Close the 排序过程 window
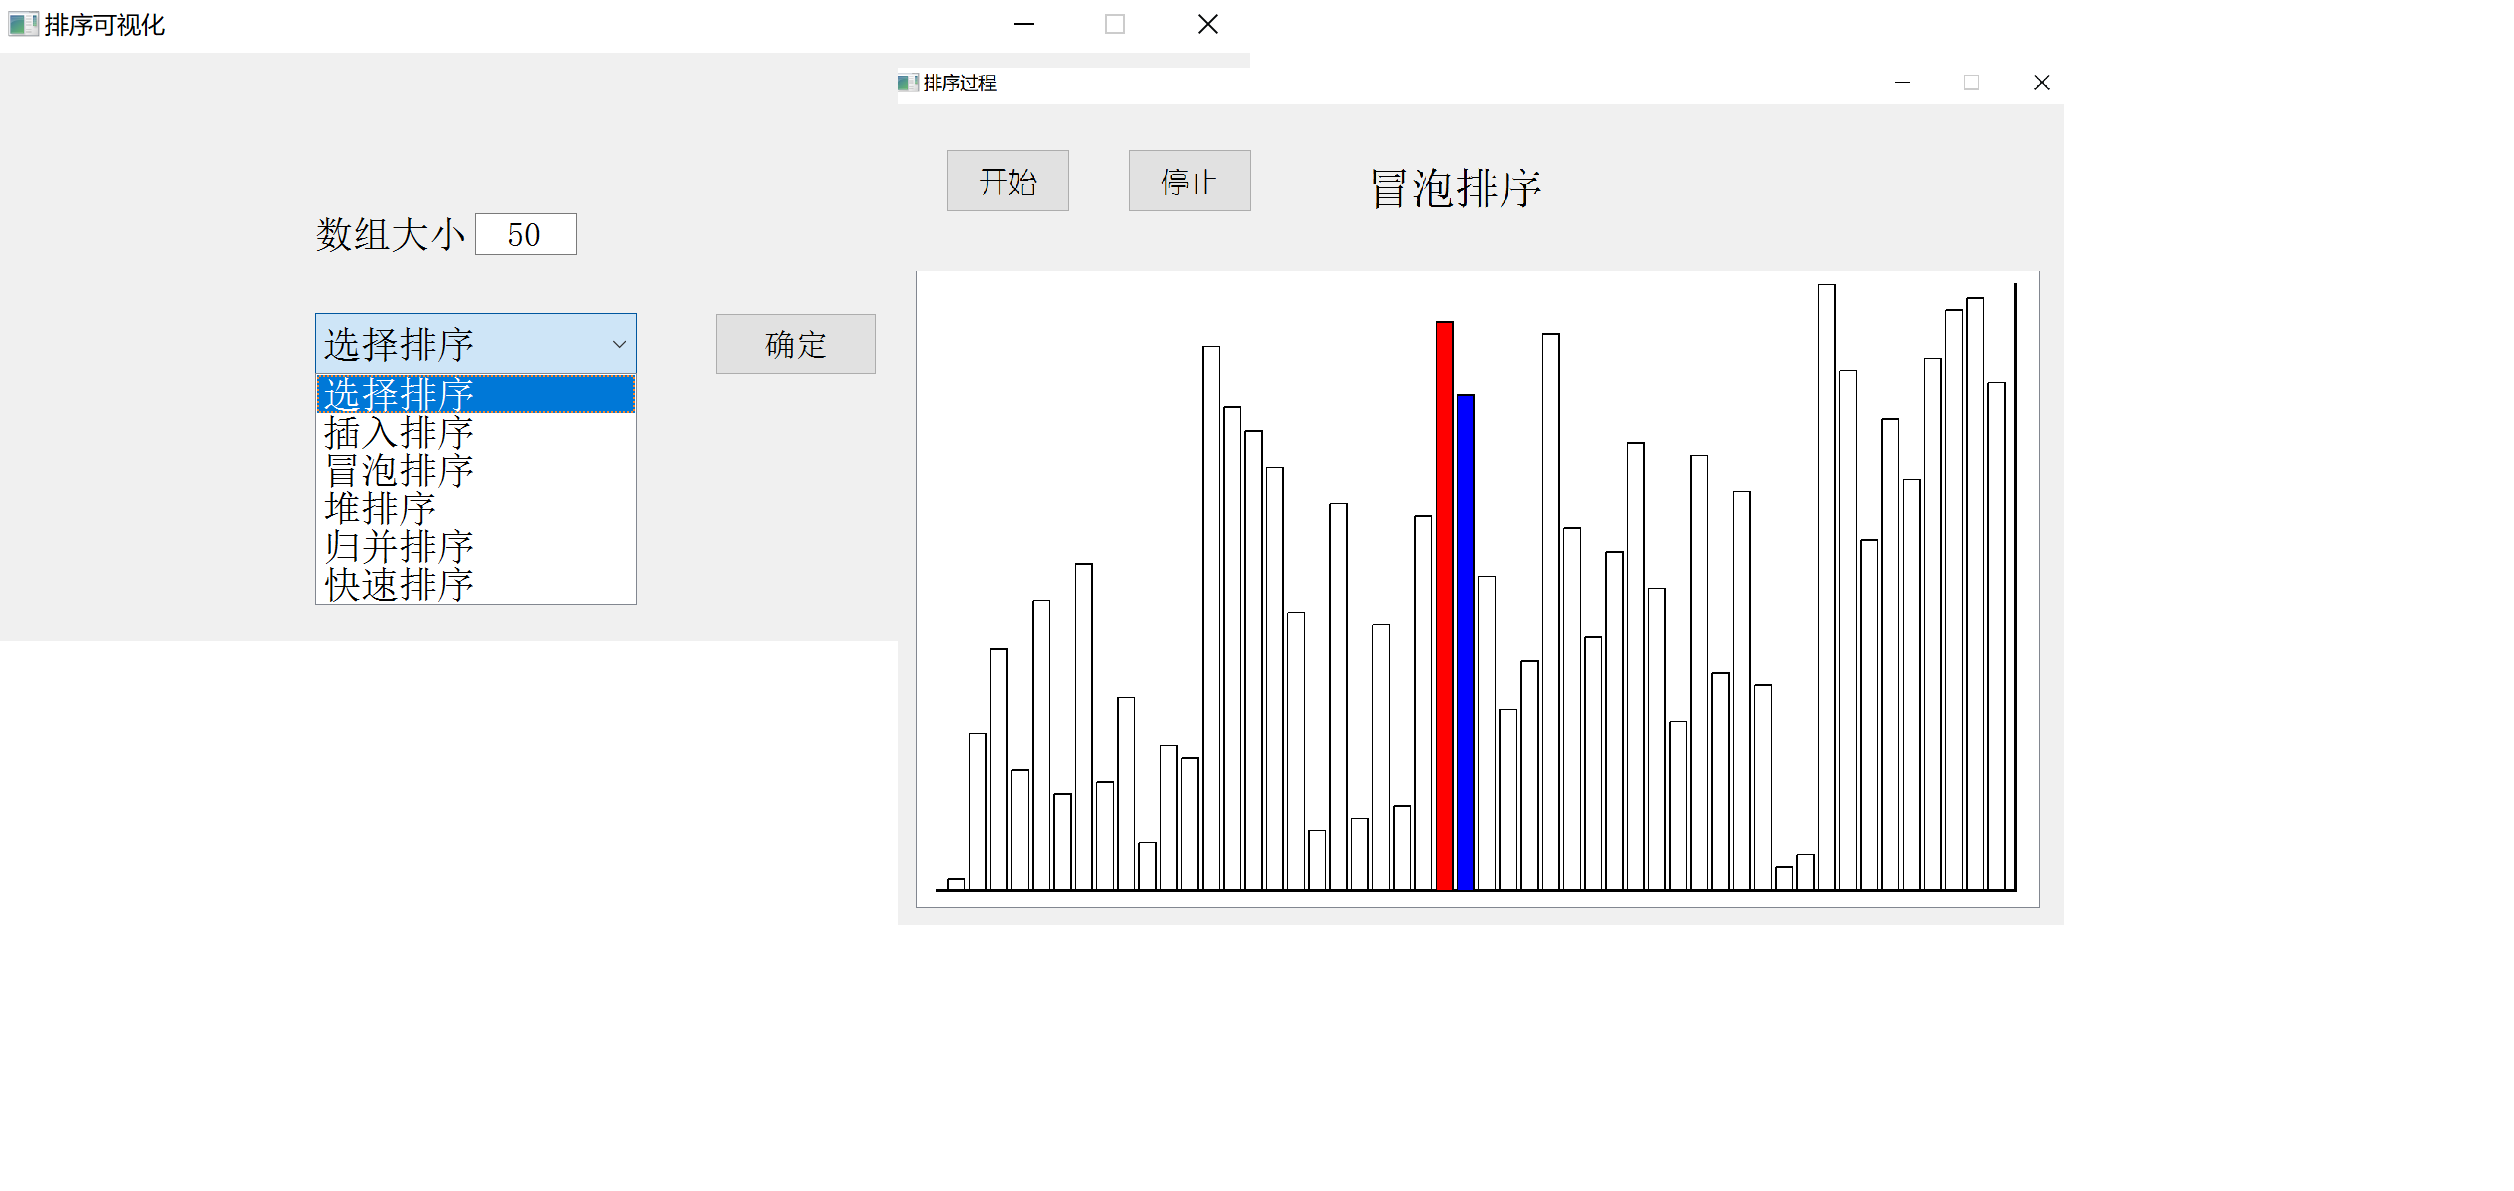The image size is (2514, 1191). [2041, 83]
